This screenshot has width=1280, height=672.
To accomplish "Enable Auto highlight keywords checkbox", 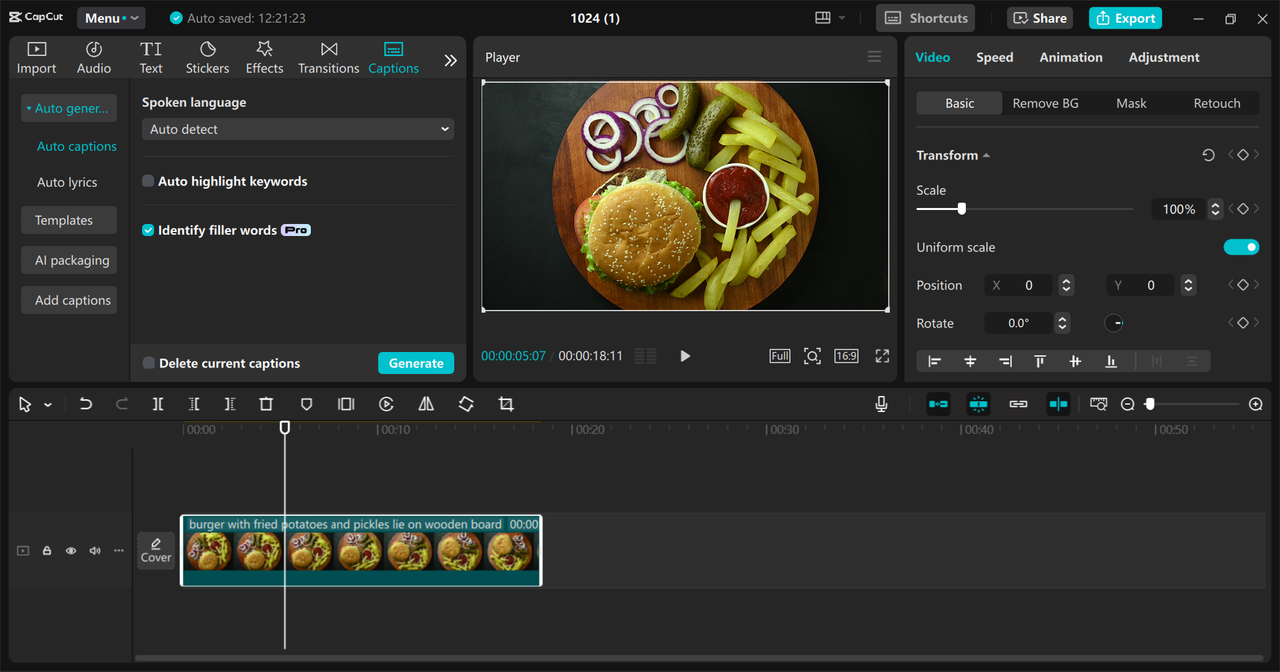I will [x=148, y=181].
